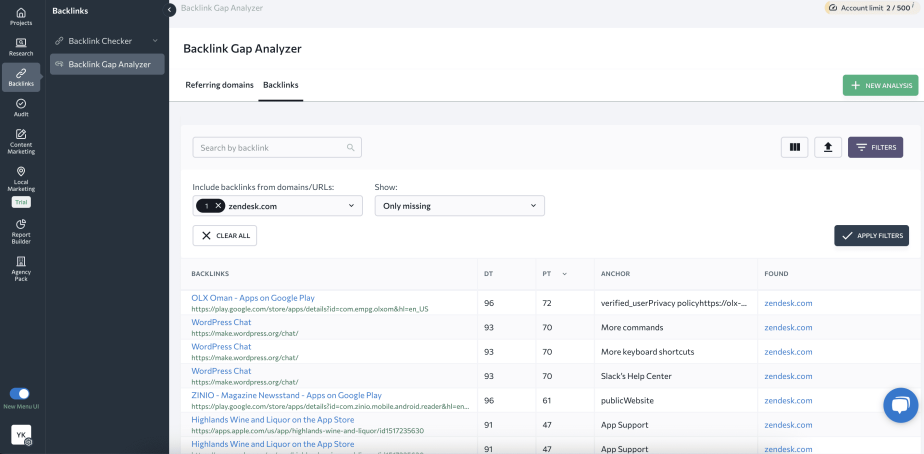The image size is (924, 454).
Task: Click the New Analysis button
Action: [880, 85]
